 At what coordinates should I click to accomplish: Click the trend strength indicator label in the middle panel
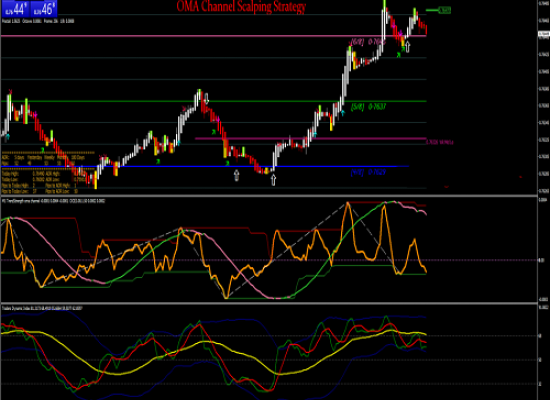(x=53, y=201)
